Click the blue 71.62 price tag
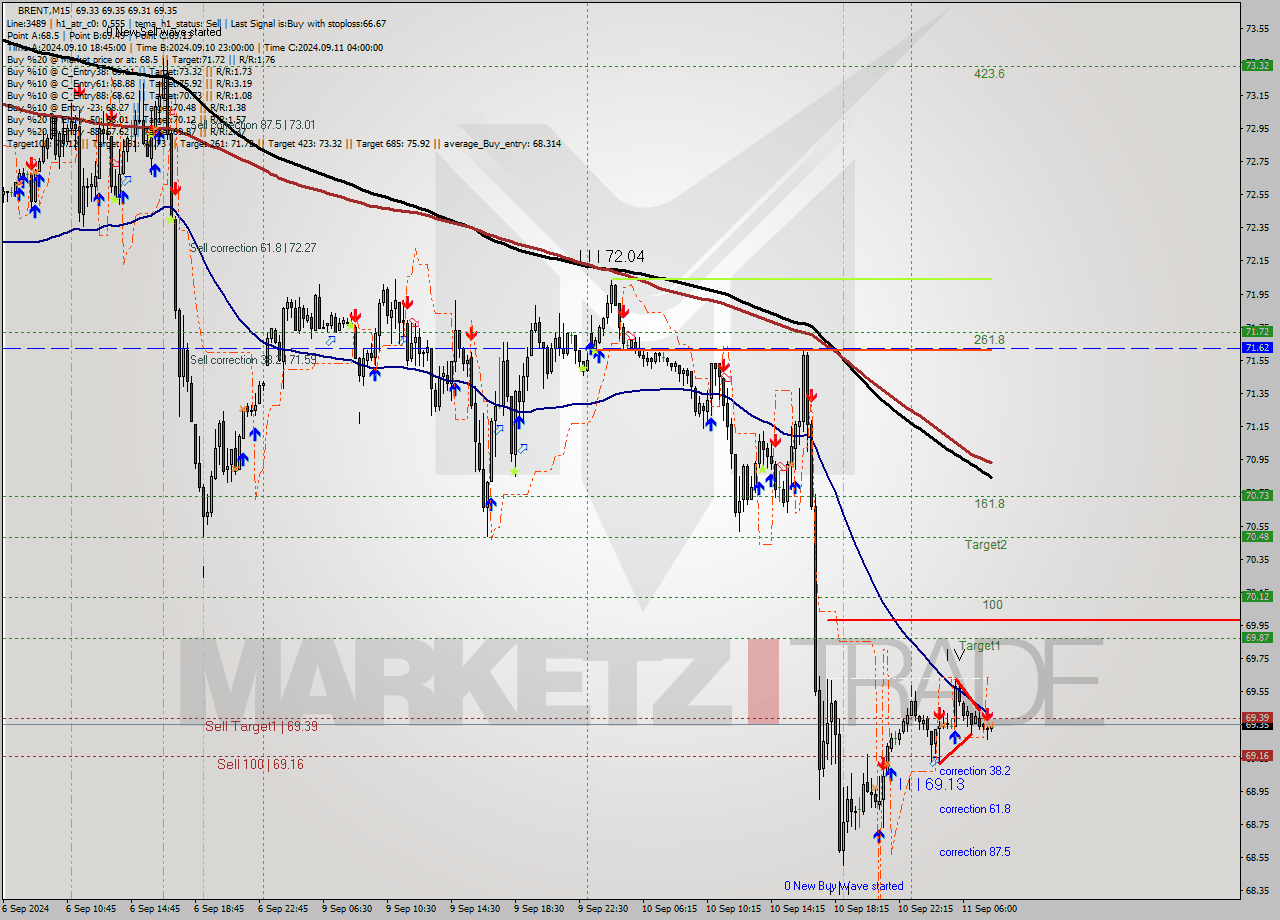The height and width of the screenshot is (920, 1280). 1256,347
